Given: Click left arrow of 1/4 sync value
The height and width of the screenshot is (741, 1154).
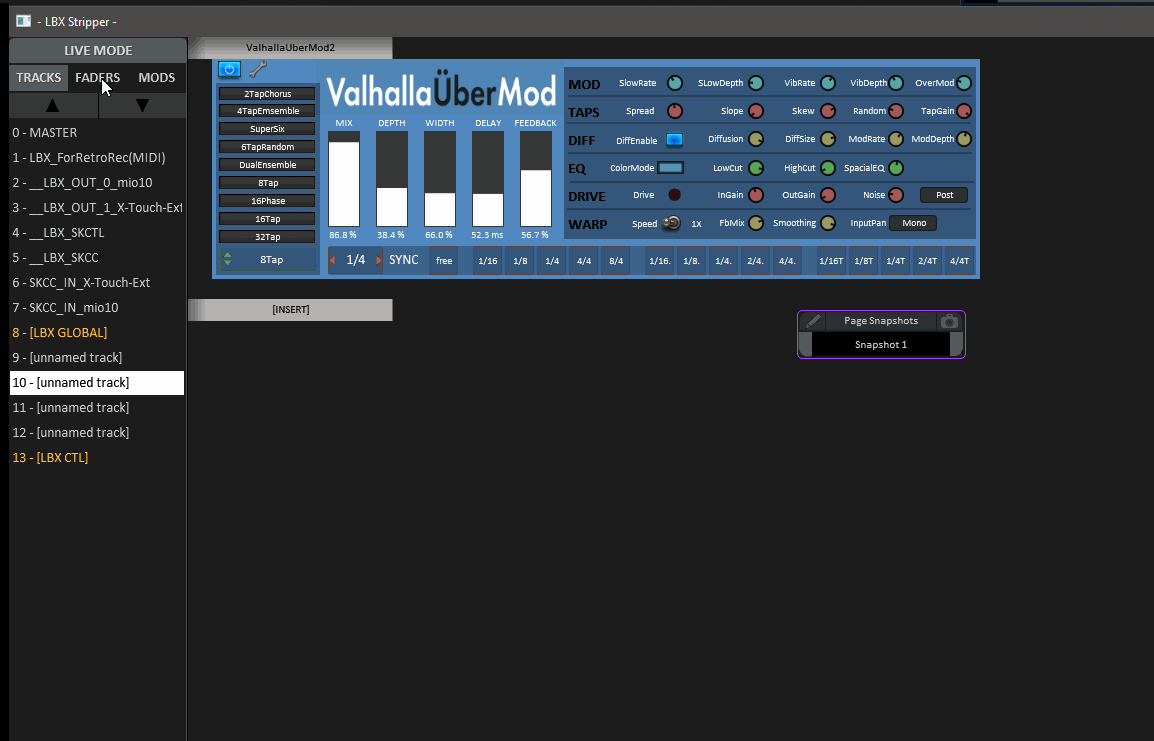Looking at the screenshot, I should (x=333, y=260).
